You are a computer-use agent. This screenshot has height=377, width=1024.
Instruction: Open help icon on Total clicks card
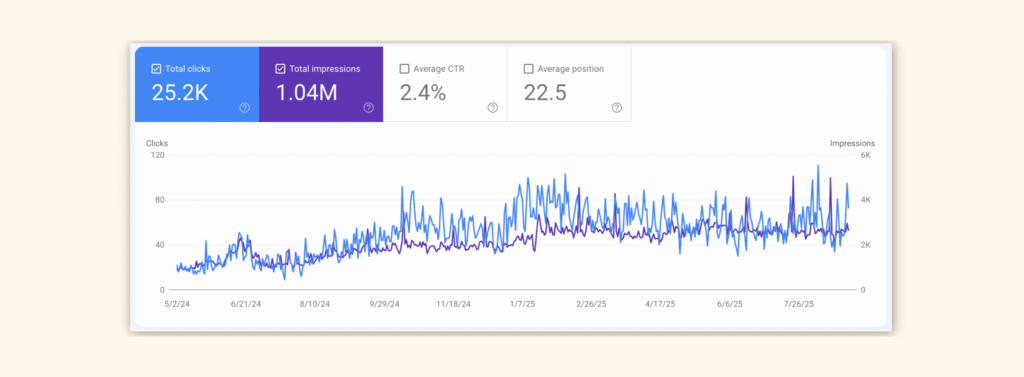[244, 108]
